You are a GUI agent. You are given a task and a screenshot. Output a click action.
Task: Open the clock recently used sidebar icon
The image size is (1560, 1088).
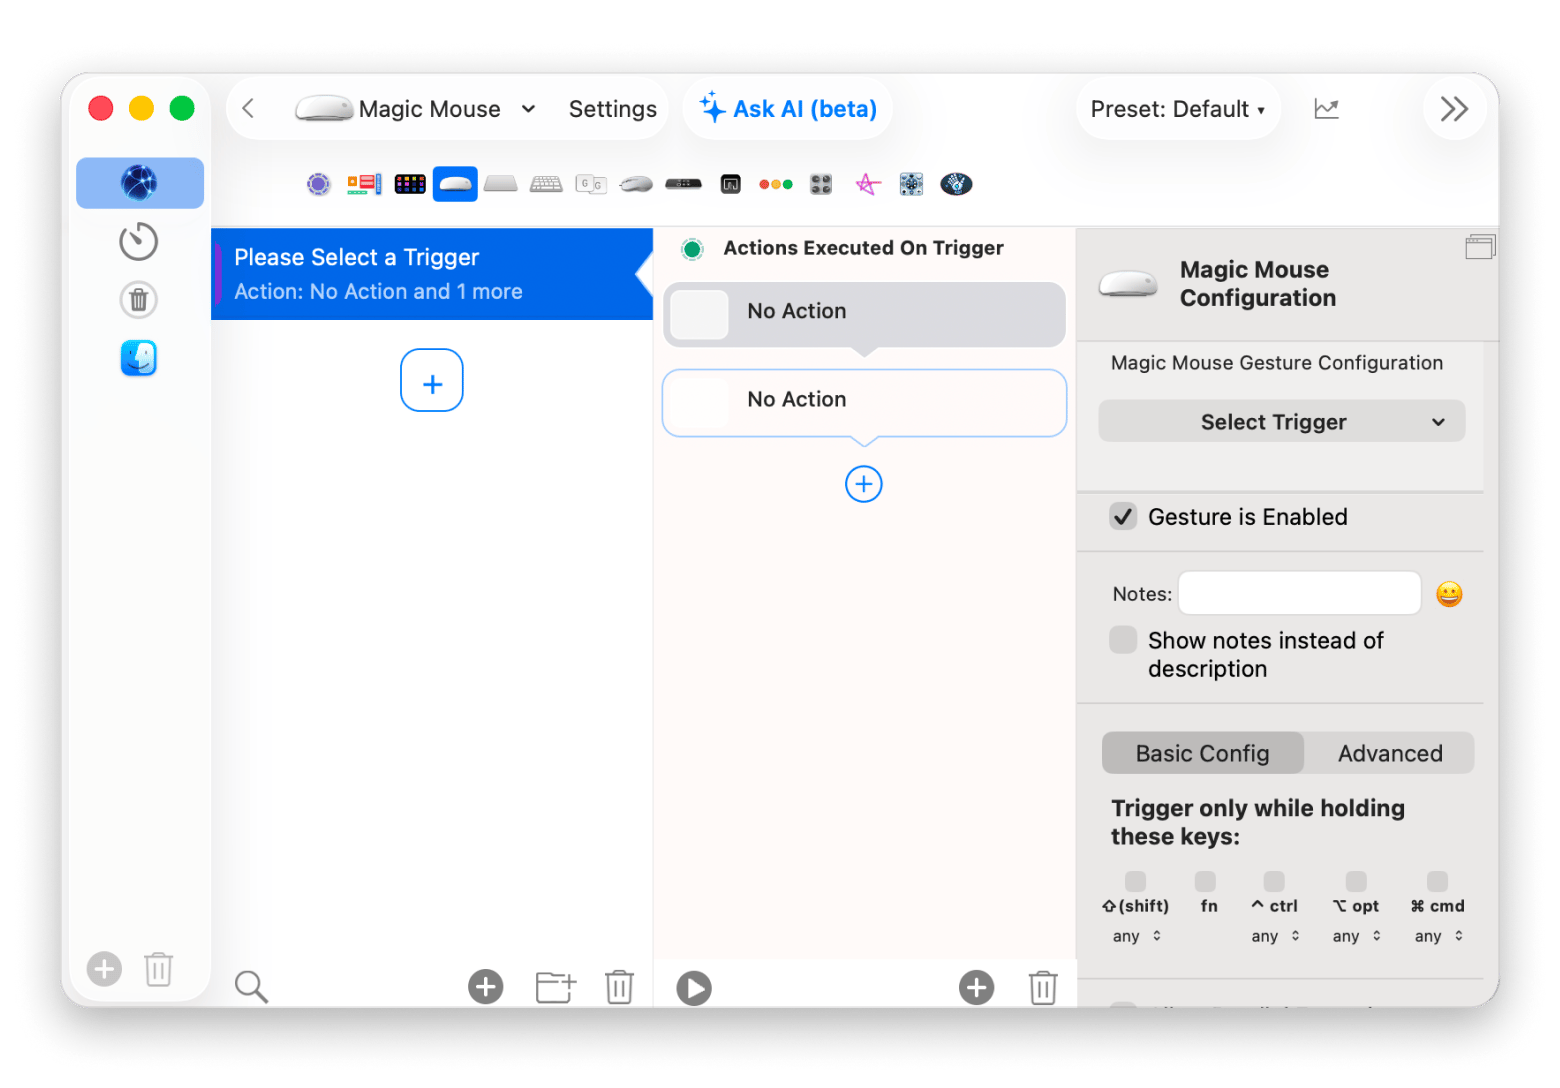point(139,241)
